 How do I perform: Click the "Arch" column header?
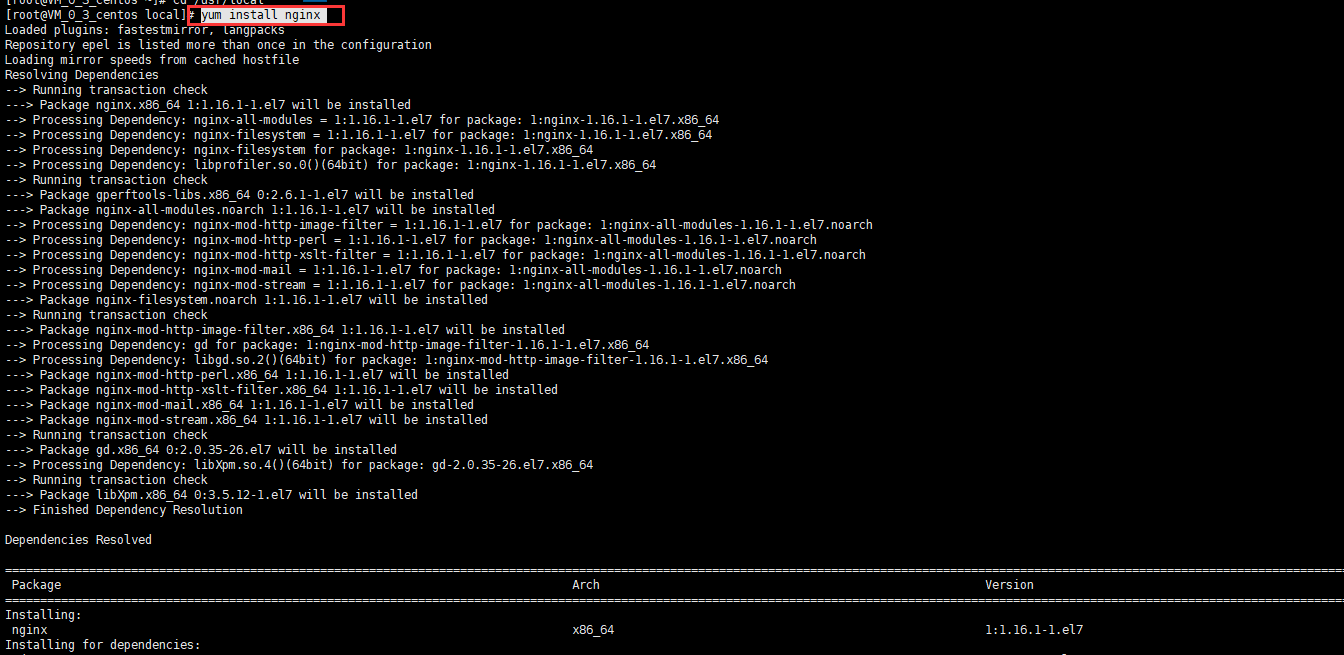click(586, 585)
